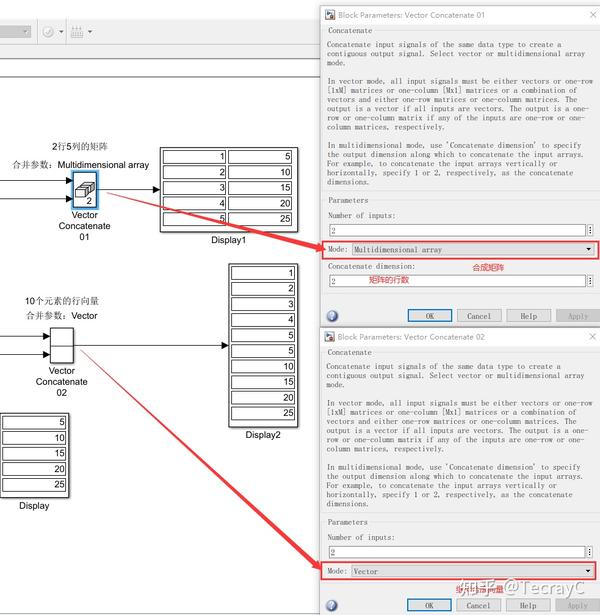
Task: Click the 'Concatenate dimension:' label
Action: pyautogui.click(x=371, y=266)
